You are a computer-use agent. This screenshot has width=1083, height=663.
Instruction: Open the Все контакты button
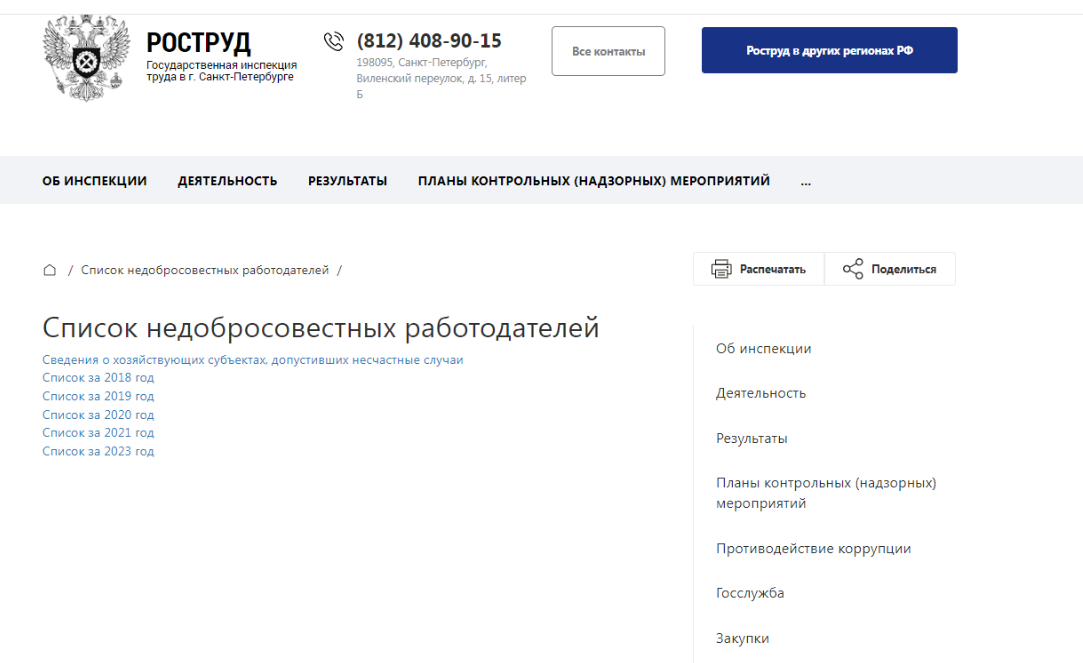click(x=608, y=51)
